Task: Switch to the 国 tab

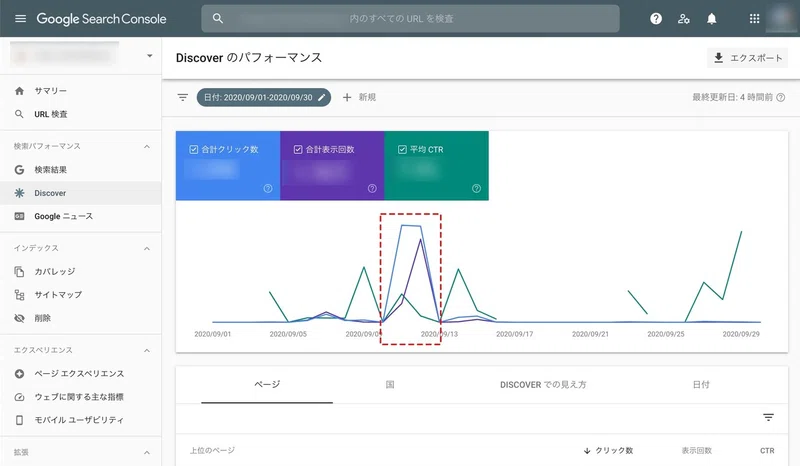Action: [390, 384]
